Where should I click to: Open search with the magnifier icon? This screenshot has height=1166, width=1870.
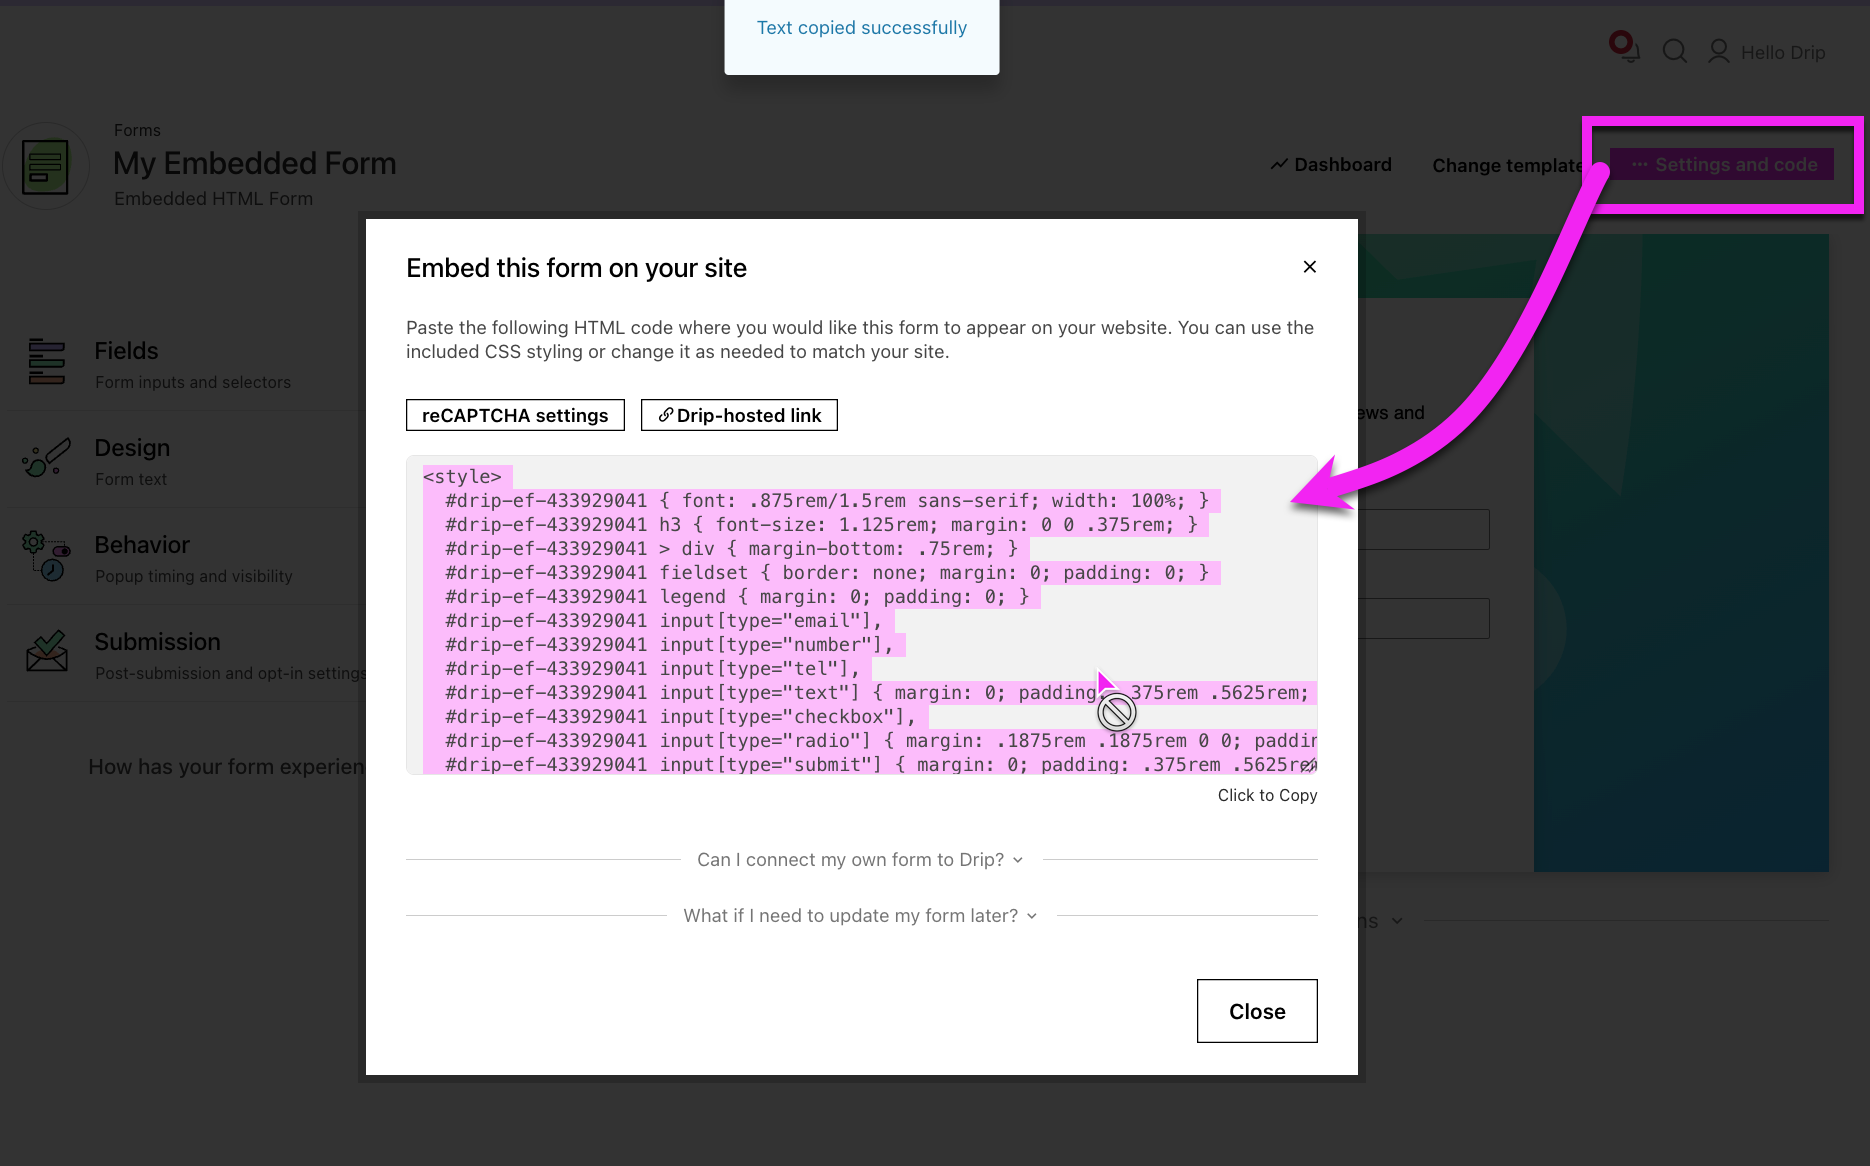[1674, 51]
